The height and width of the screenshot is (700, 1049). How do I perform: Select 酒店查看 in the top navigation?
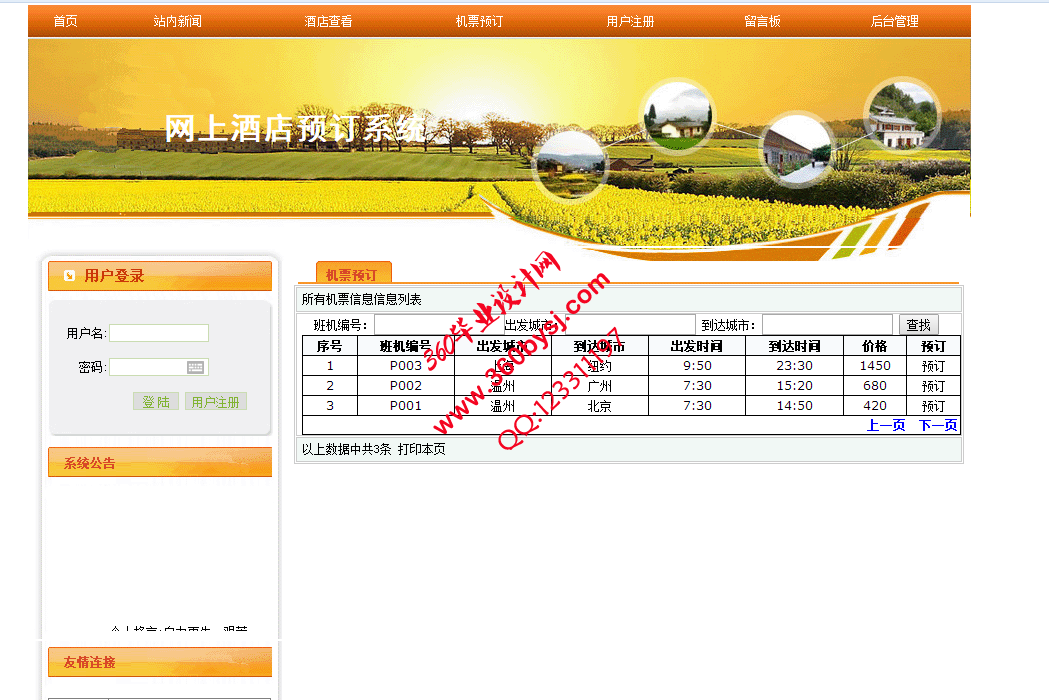(328, 21)
